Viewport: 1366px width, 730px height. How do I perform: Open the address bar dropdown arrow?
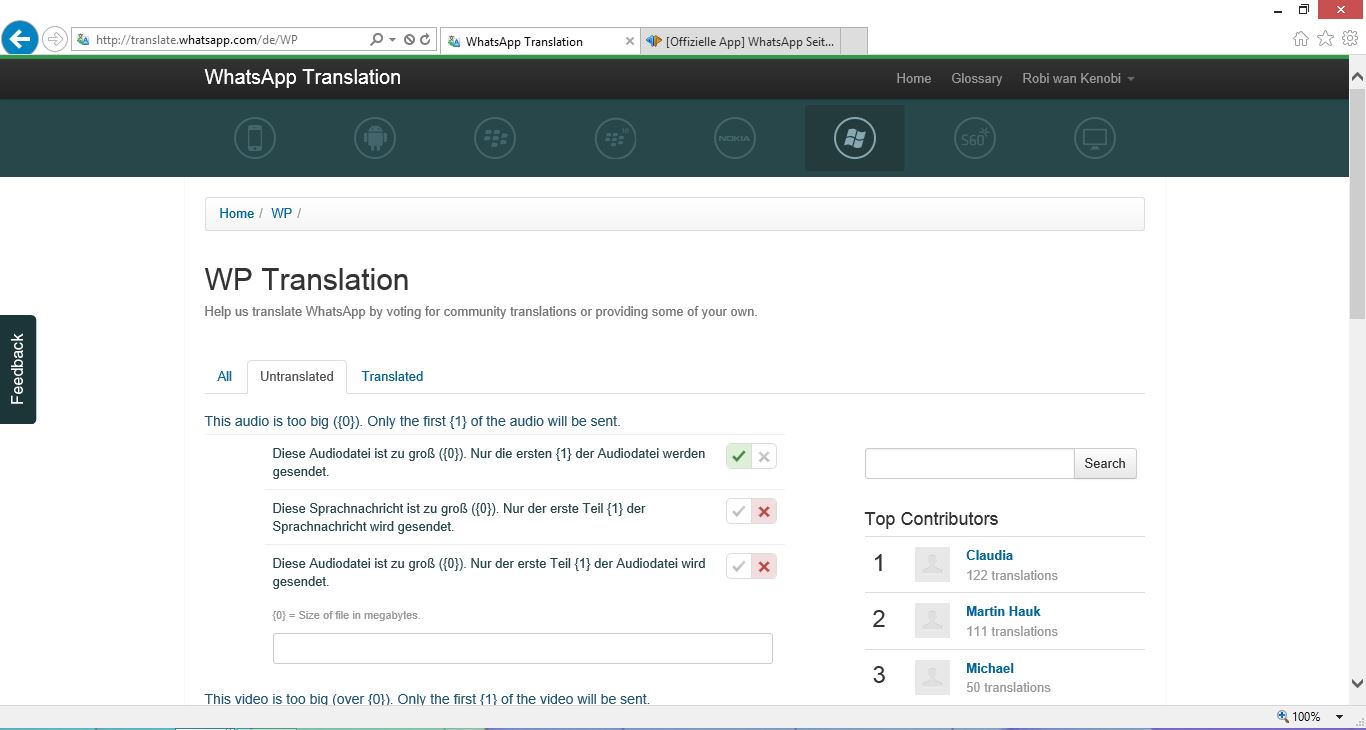392,40
